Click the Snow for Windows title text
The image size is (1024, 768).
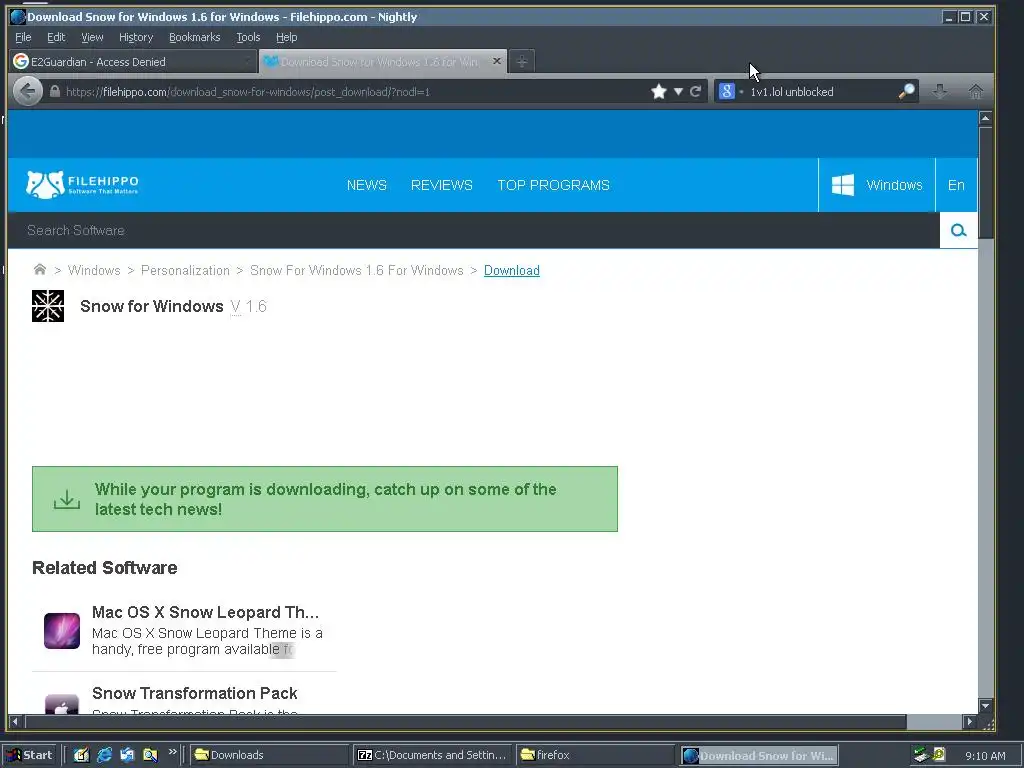[152, 306]
